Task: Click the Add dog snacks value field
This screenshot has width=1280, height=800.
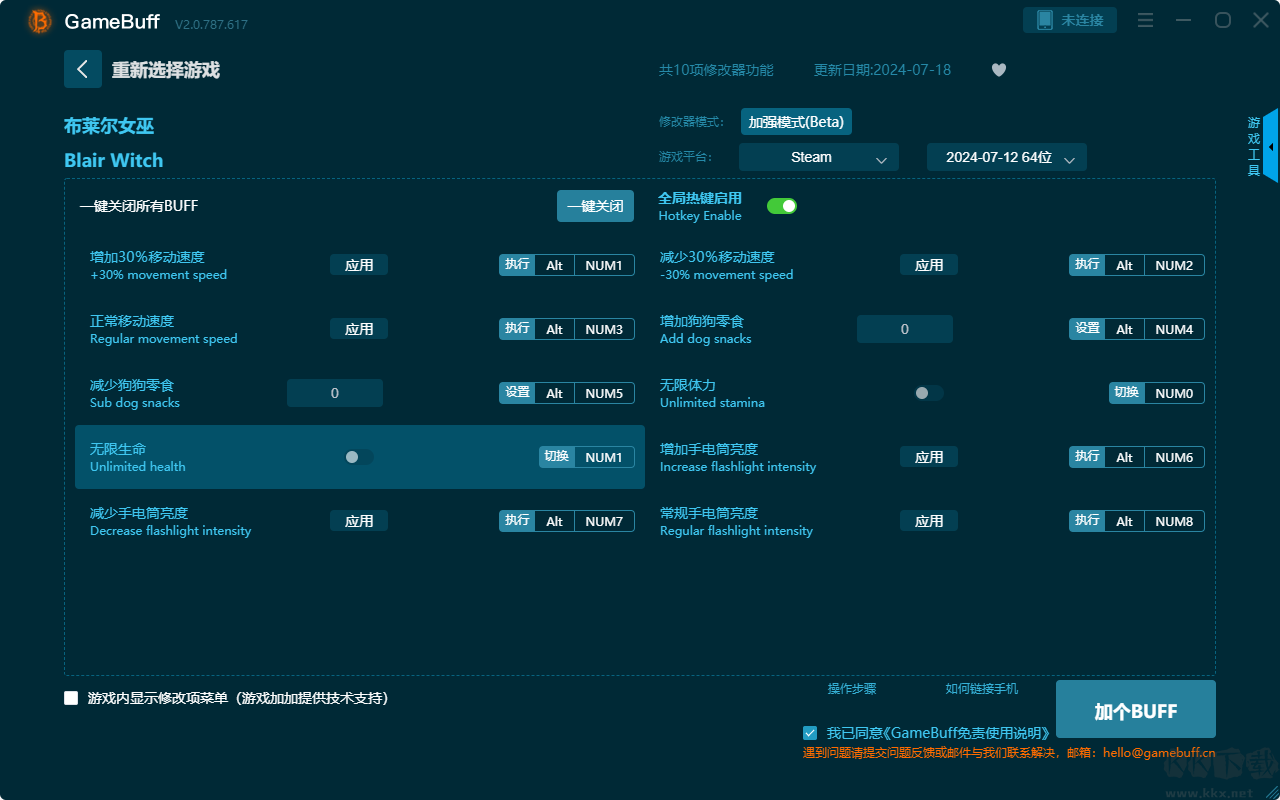Action: (x=905, y=329)
